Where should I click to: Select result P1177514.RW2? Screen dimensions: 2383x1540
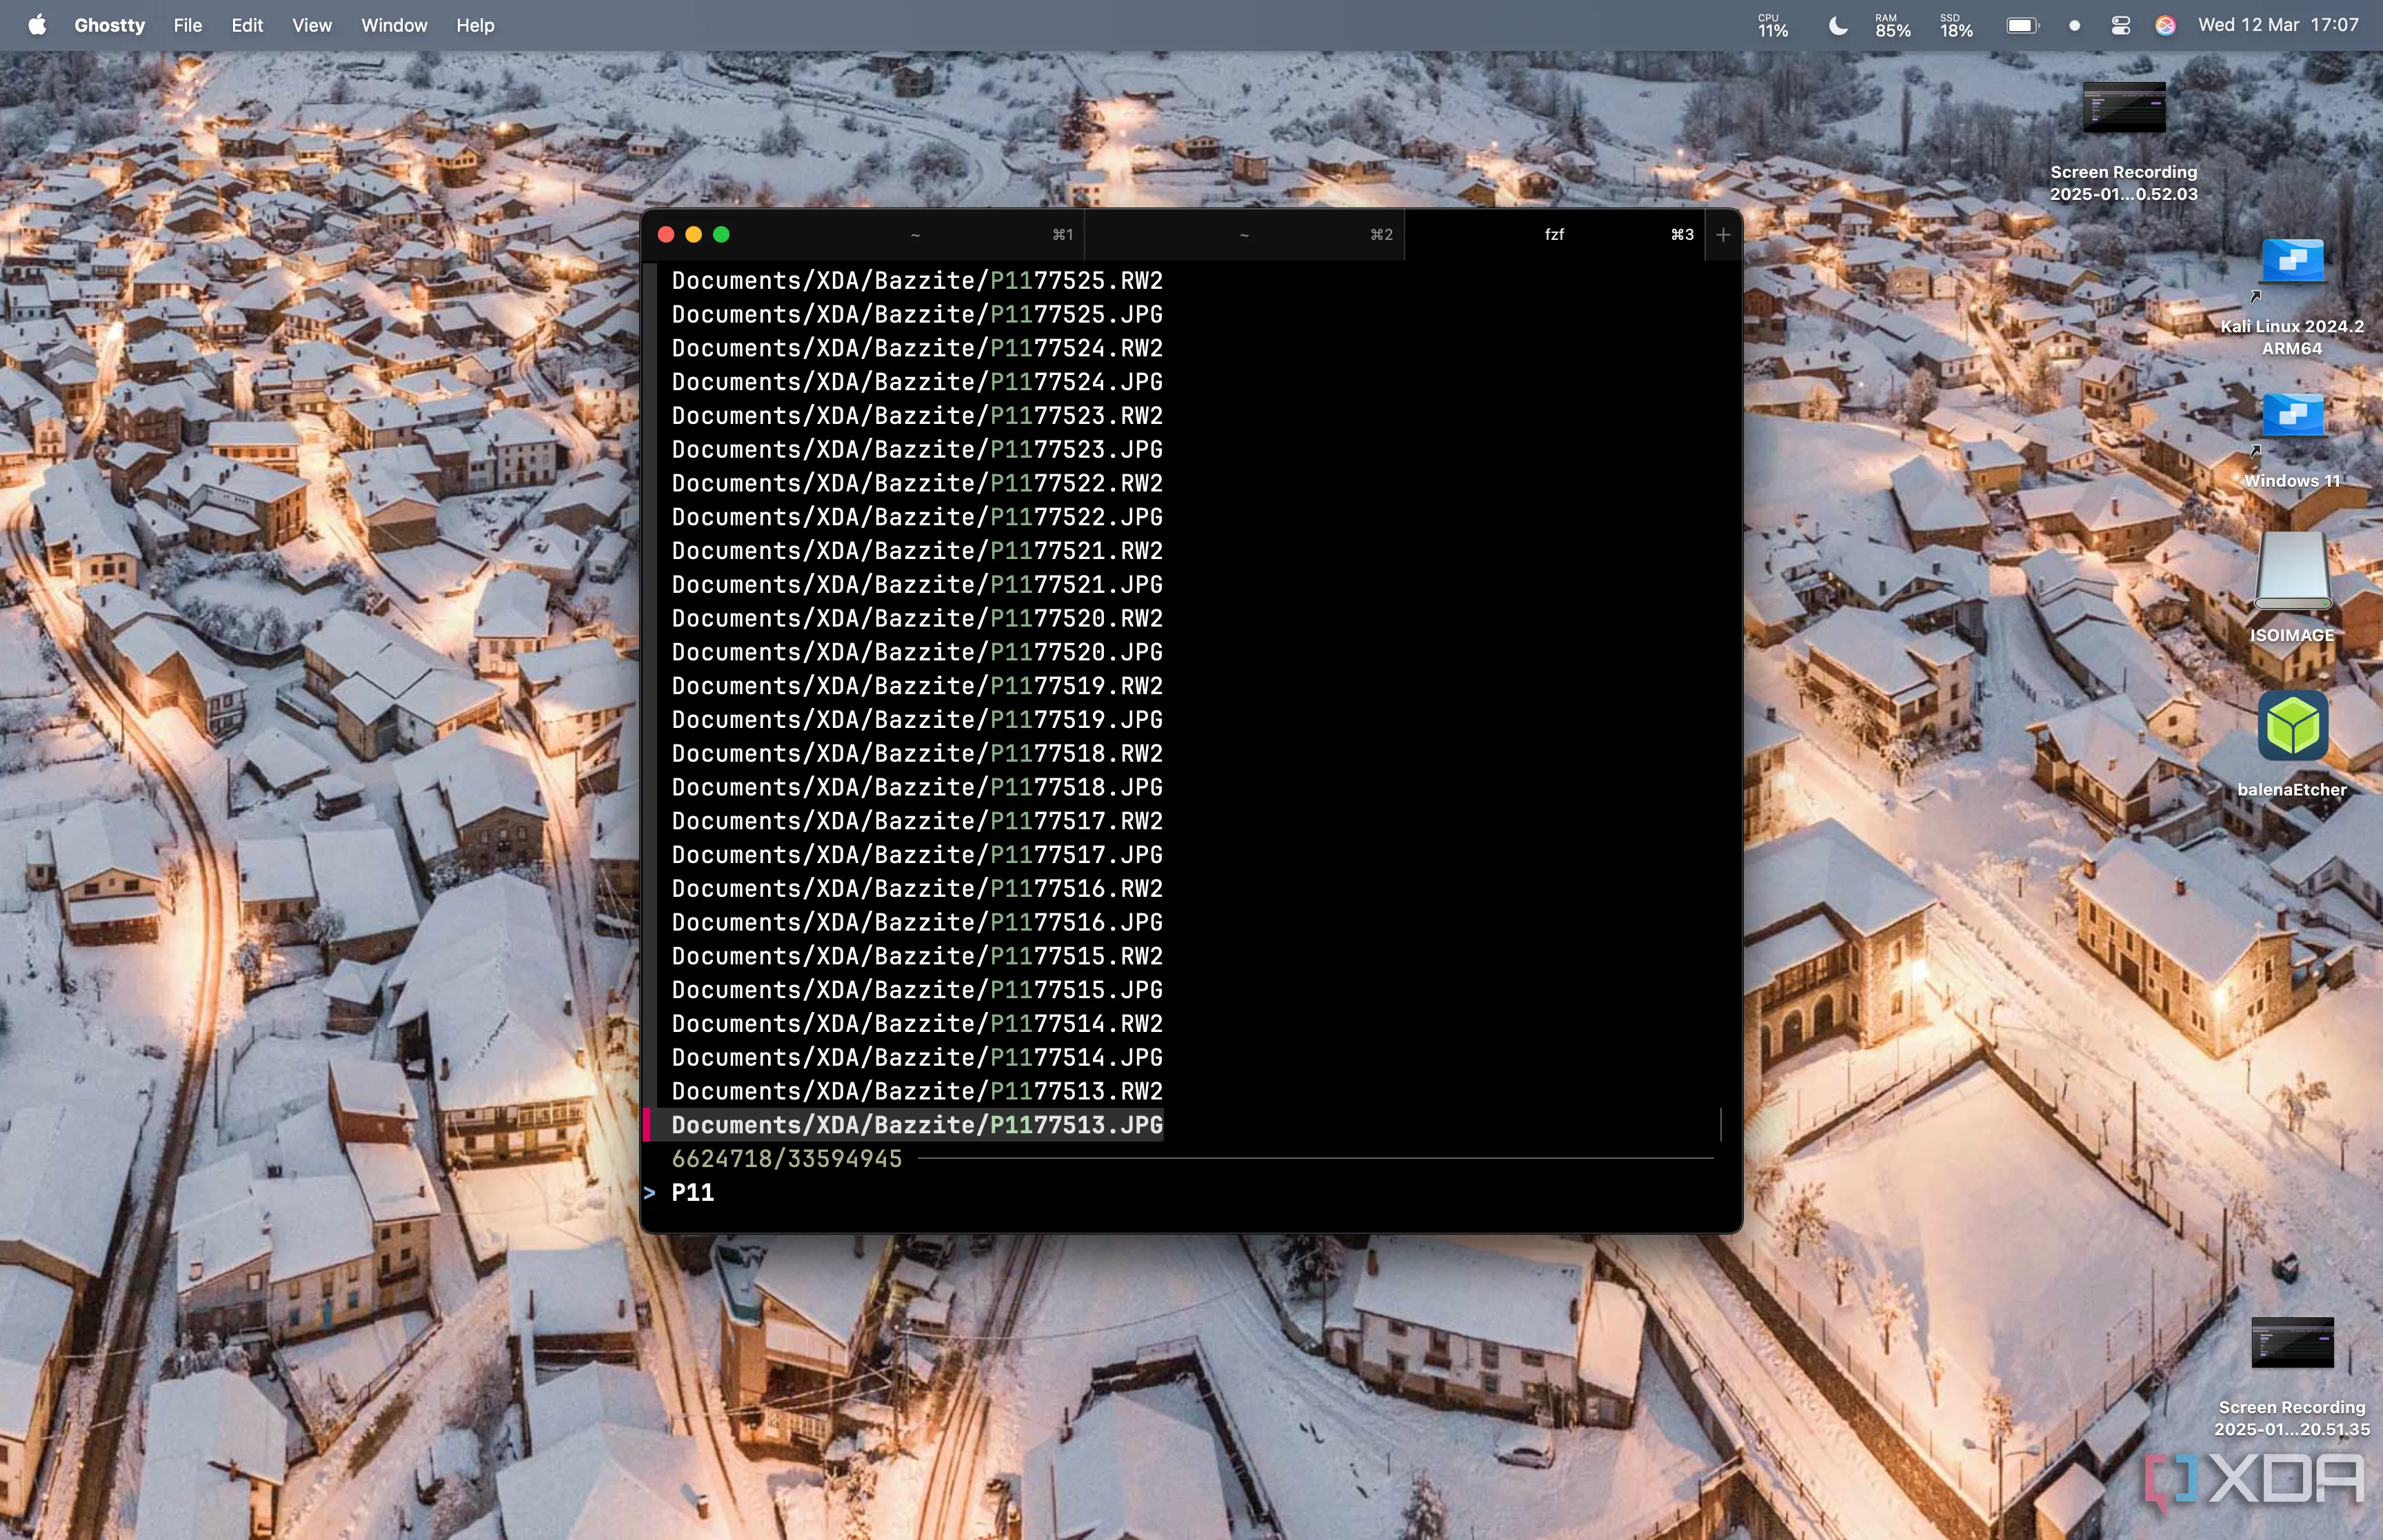[x=917, y=1024]
